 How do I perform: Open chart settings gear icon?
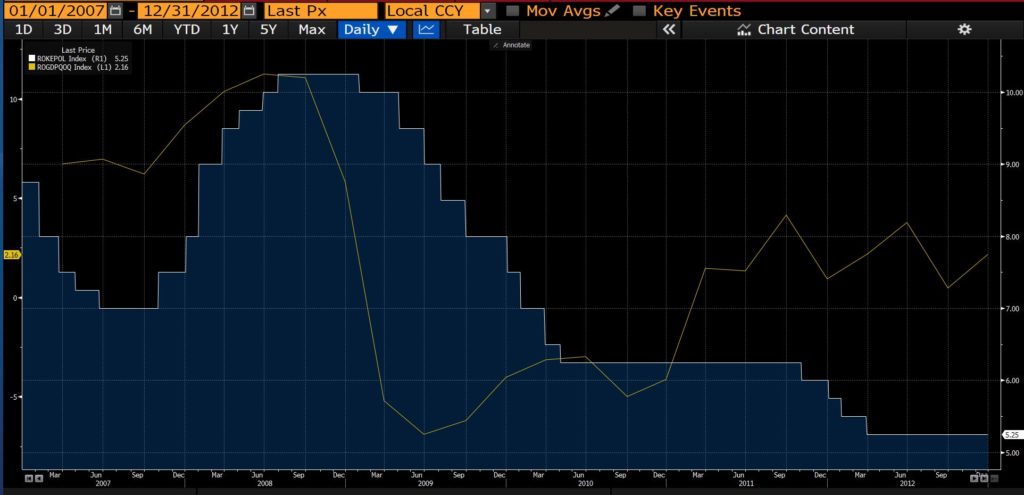tap(964, 30)
